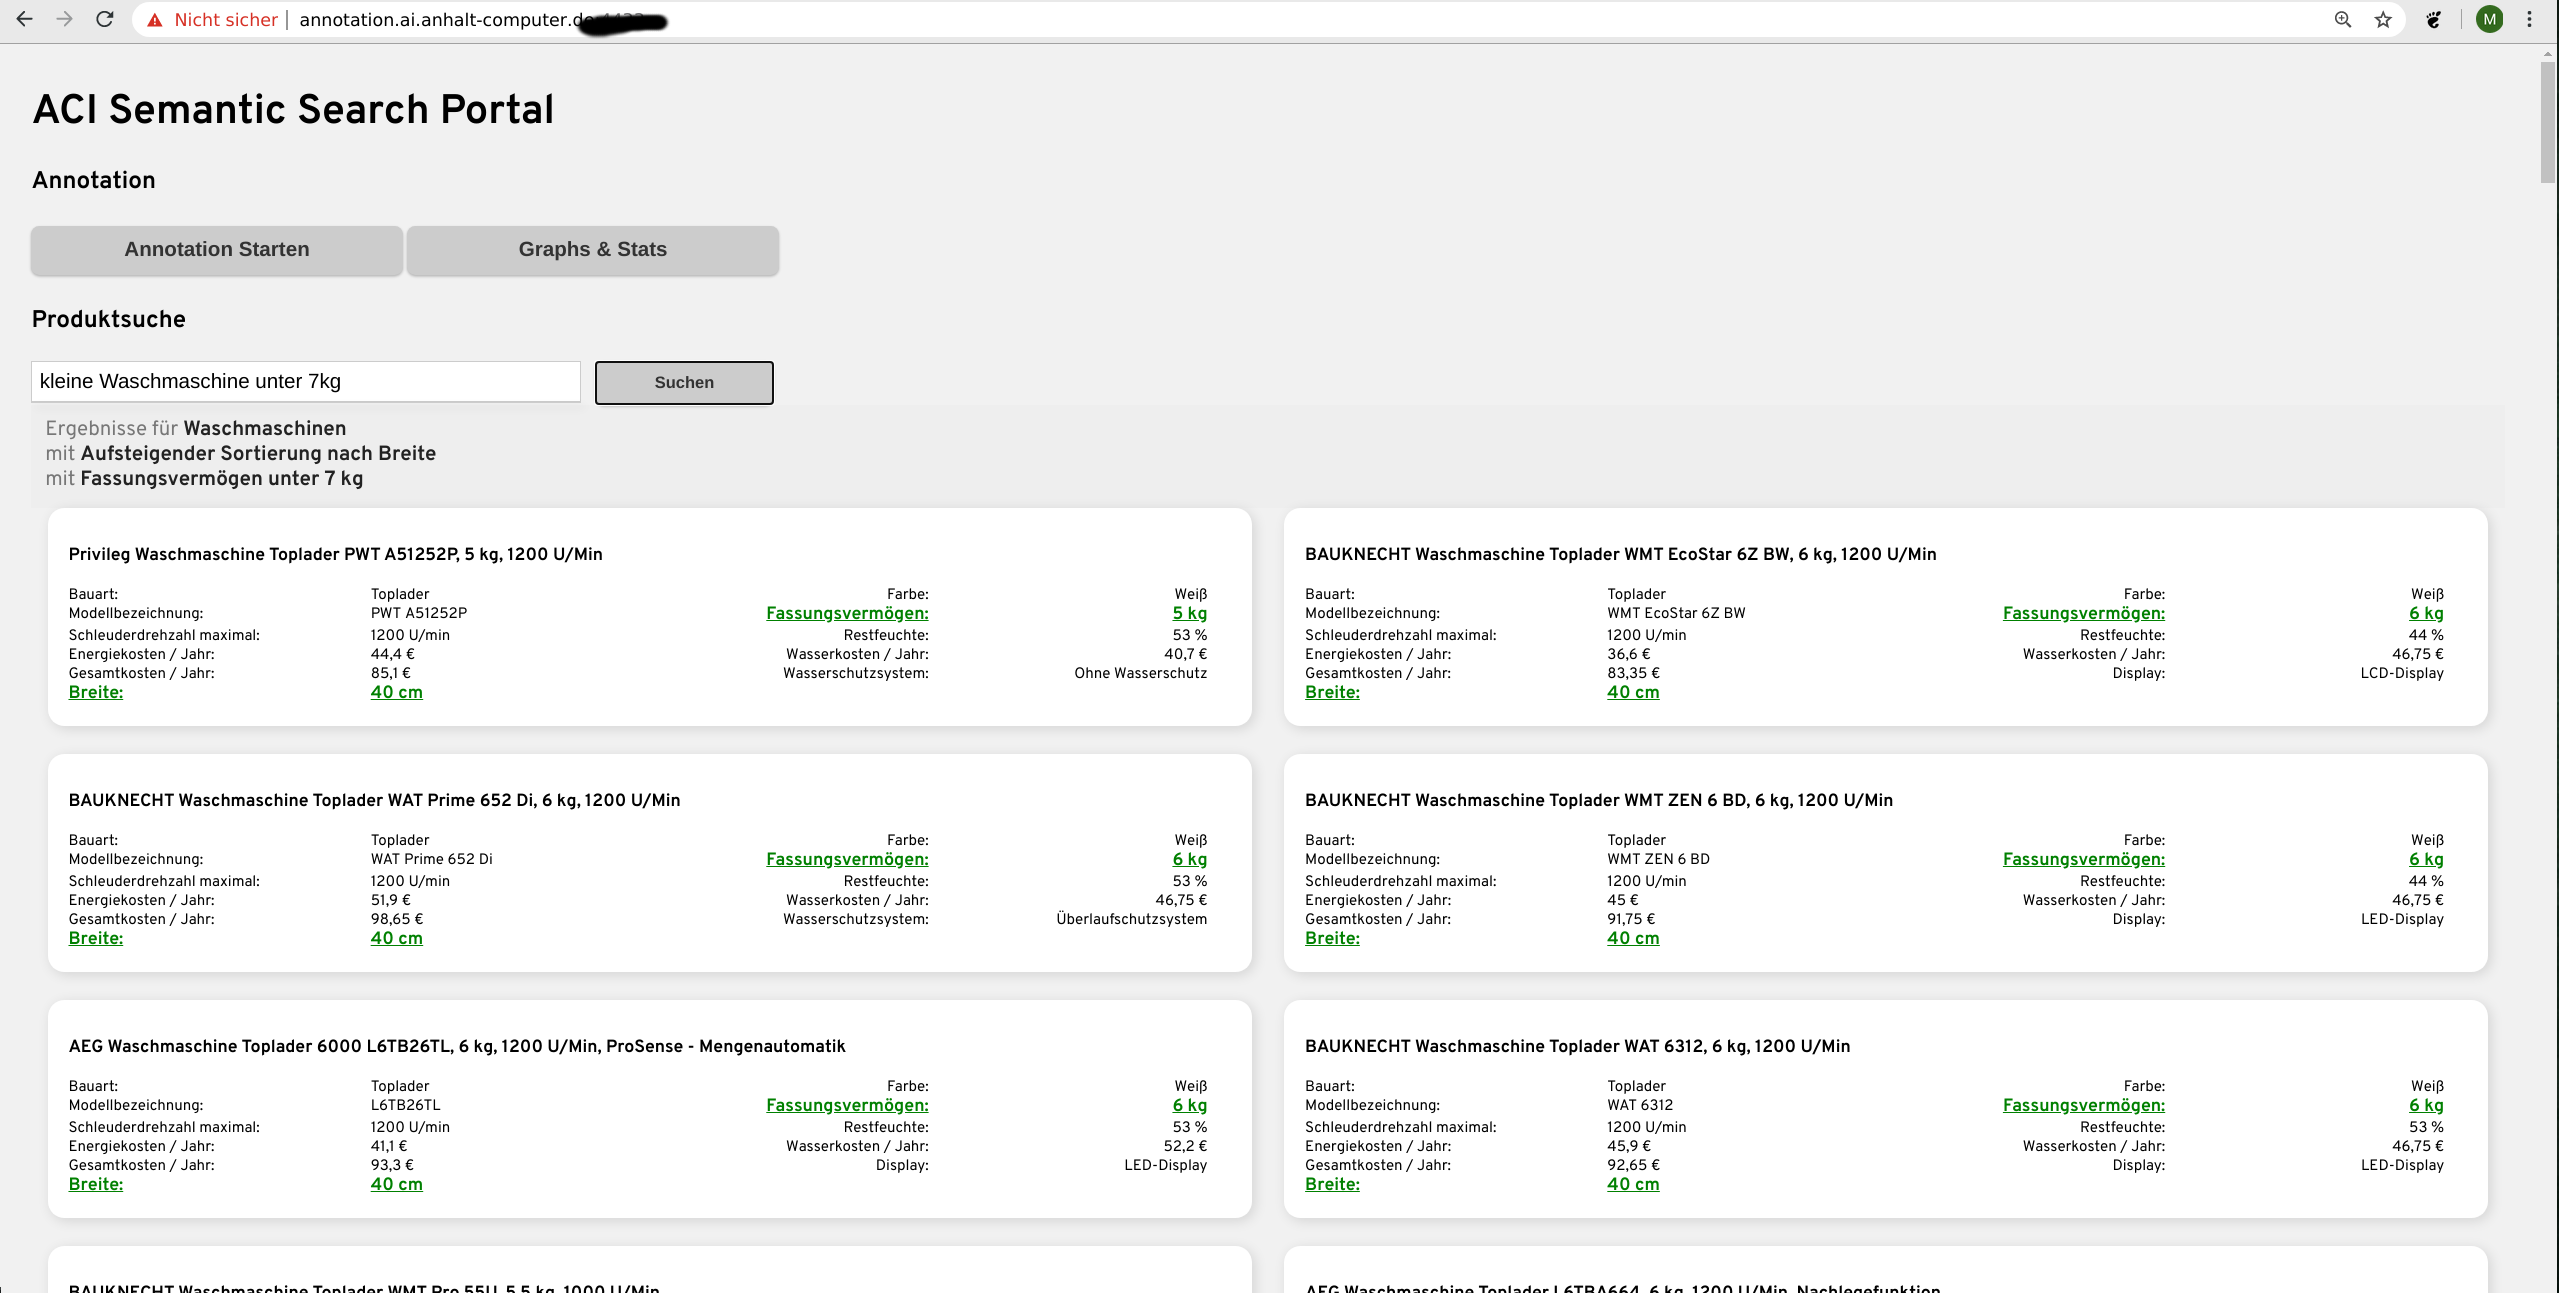Click '40 cm' in WMT ZEN 6 BD card
The height and width of the screenshot is (1293, 2559).
pyautogui.click(x=1633, y=939)
